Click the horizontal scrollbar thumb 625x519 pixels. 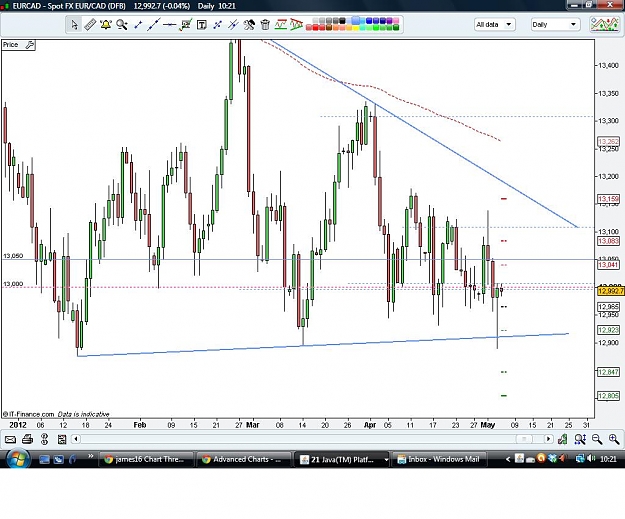coord(524,439)
